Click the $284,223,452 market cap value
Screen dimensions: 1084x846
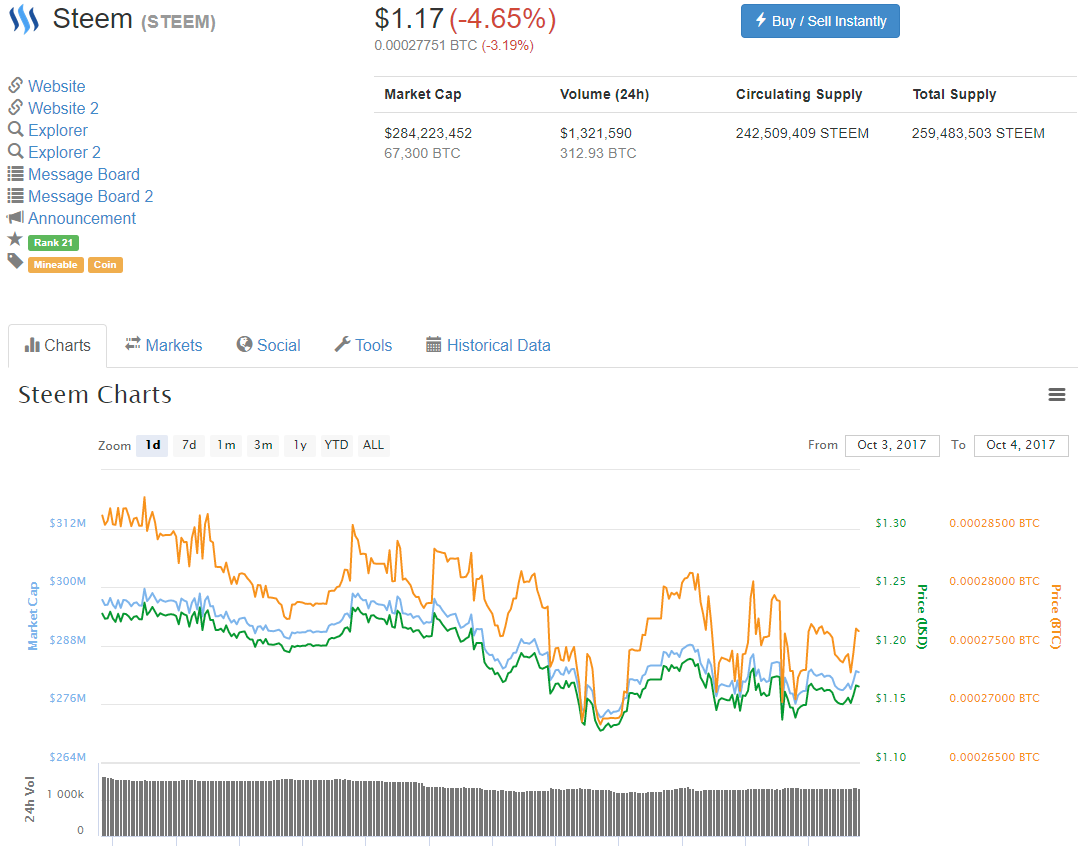(428, 133)
